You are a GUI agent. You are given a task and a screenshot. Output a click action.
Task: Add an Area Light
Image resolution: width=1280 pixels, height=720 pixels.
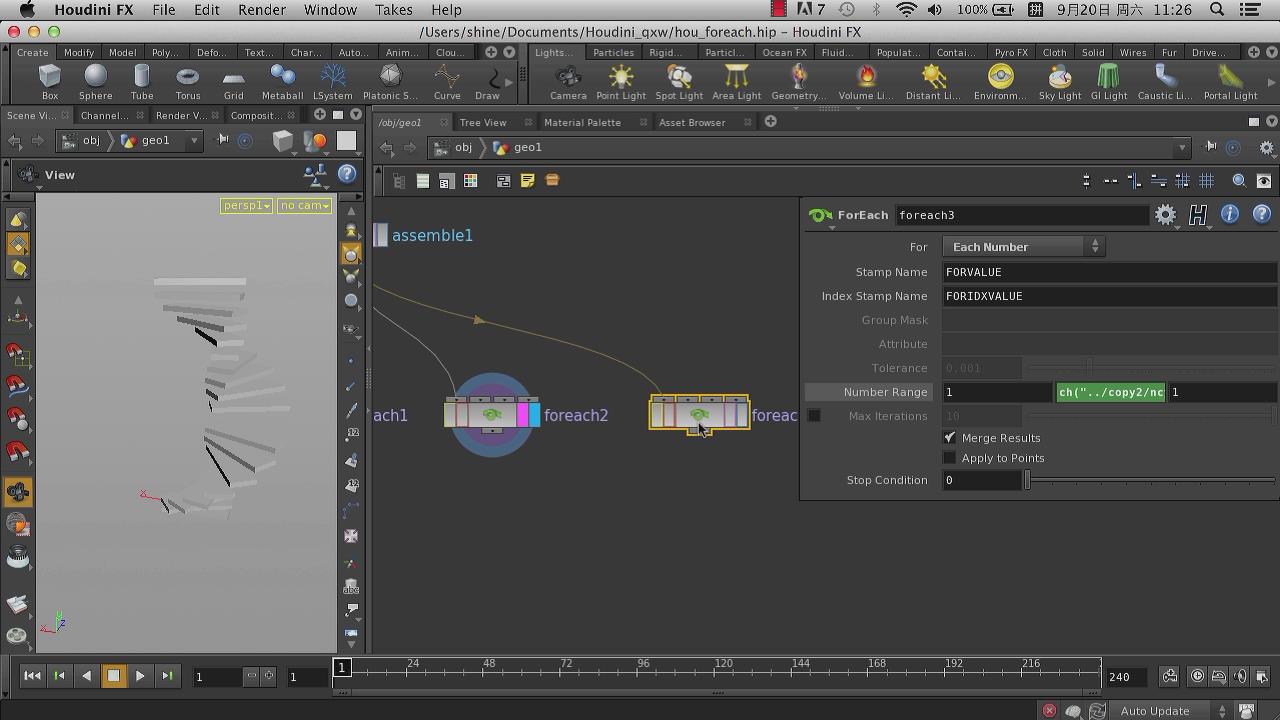736,82
